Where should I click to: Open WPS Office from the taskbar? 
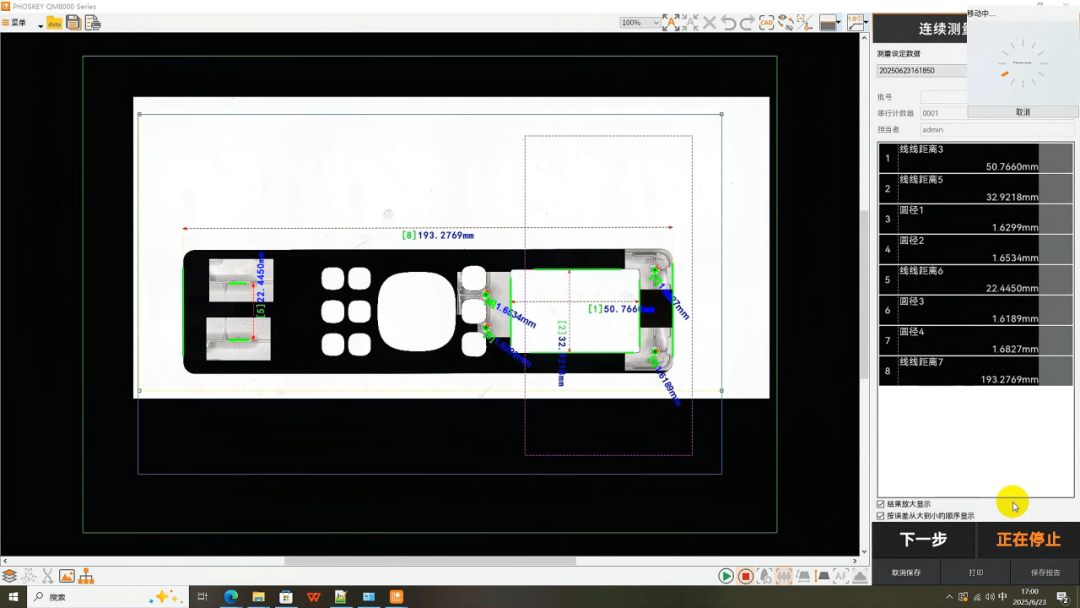click(x=313, y=597)
